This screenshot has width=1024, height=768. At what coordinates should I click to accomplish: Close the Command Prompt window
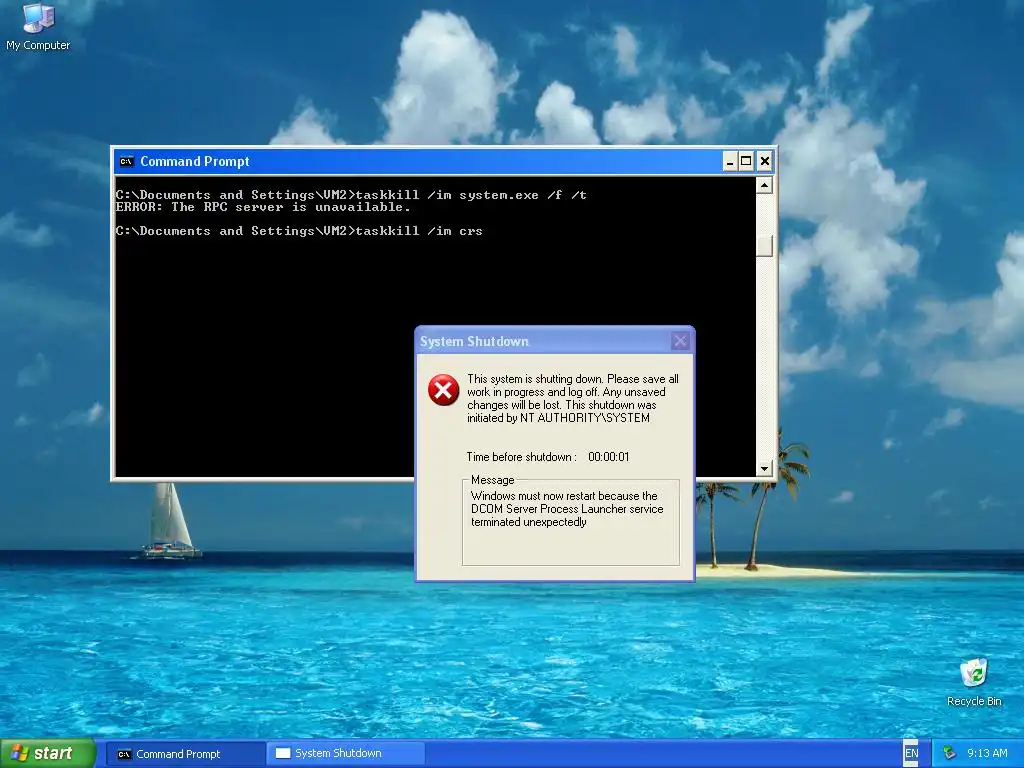[x=765, y=161]
